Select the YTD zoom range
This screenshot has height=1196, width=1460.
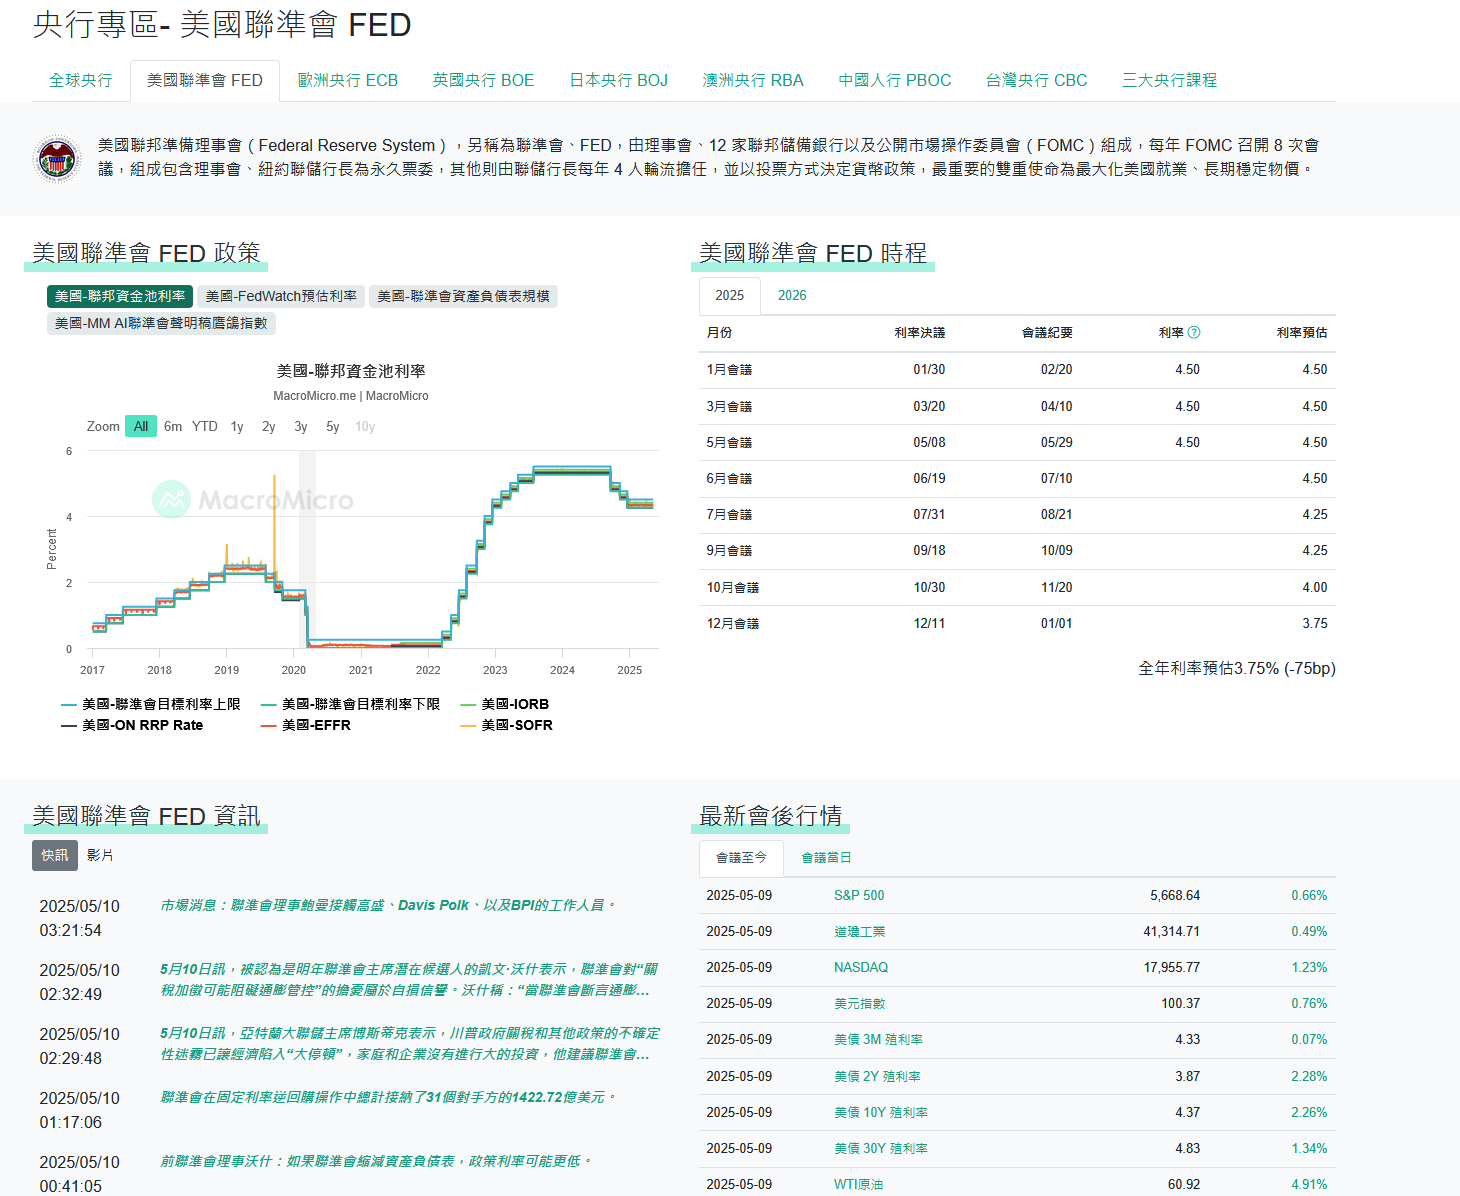pyautogui.click(x=205, y=426)
